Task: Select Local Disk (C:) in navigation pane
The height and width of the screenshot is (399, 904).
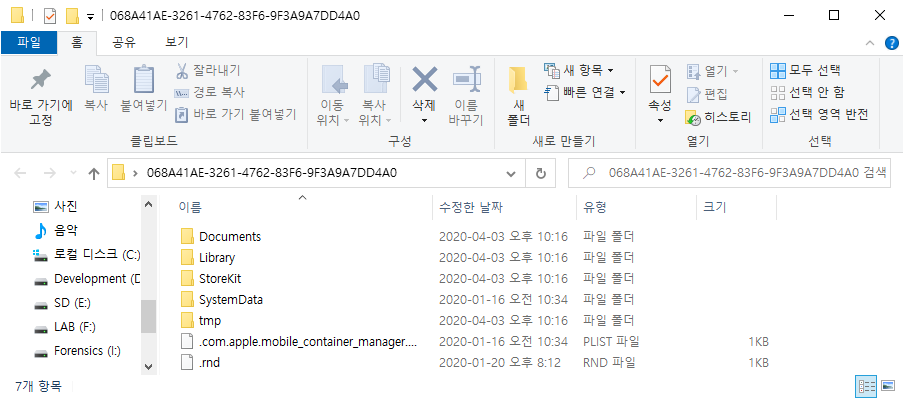Action: pos(86,254)
